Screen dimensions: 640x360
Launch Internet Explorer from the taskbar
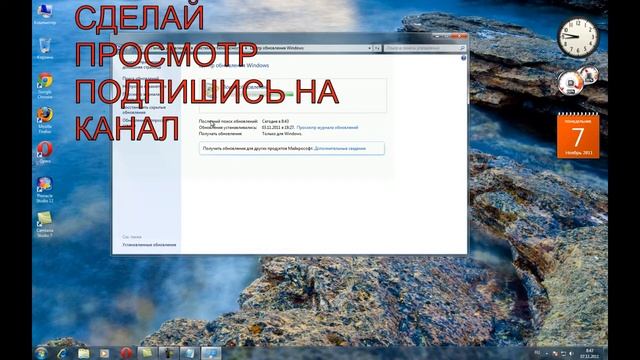coord(62,353)
